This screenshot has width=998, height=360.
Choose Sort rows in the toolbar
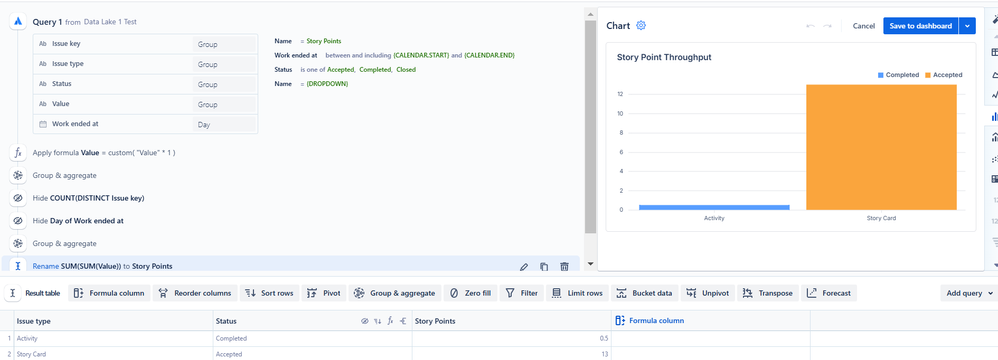coord(269,293)
